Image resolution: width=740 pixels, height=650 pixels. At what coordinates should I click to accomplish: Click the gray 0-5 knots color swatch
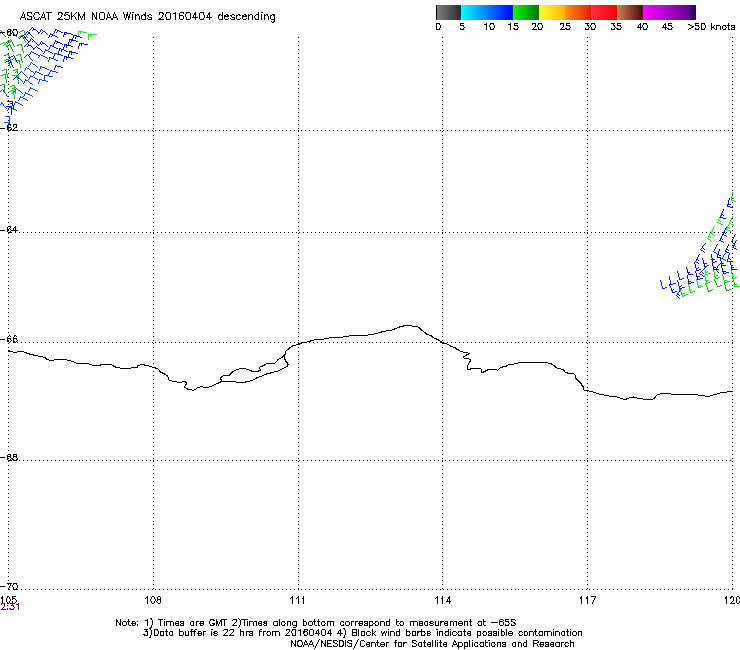click(x=448, y=12)
